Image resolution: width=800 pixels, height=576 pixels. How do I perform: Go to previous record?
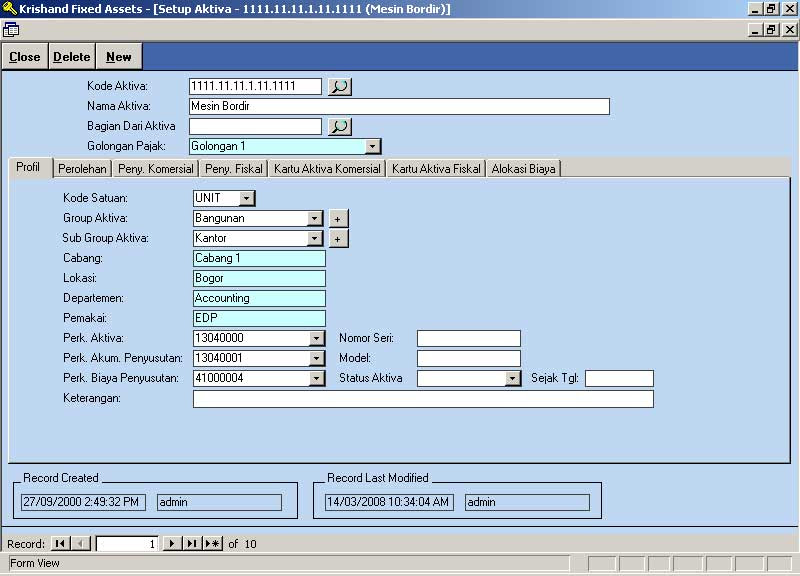pos(81,543)
